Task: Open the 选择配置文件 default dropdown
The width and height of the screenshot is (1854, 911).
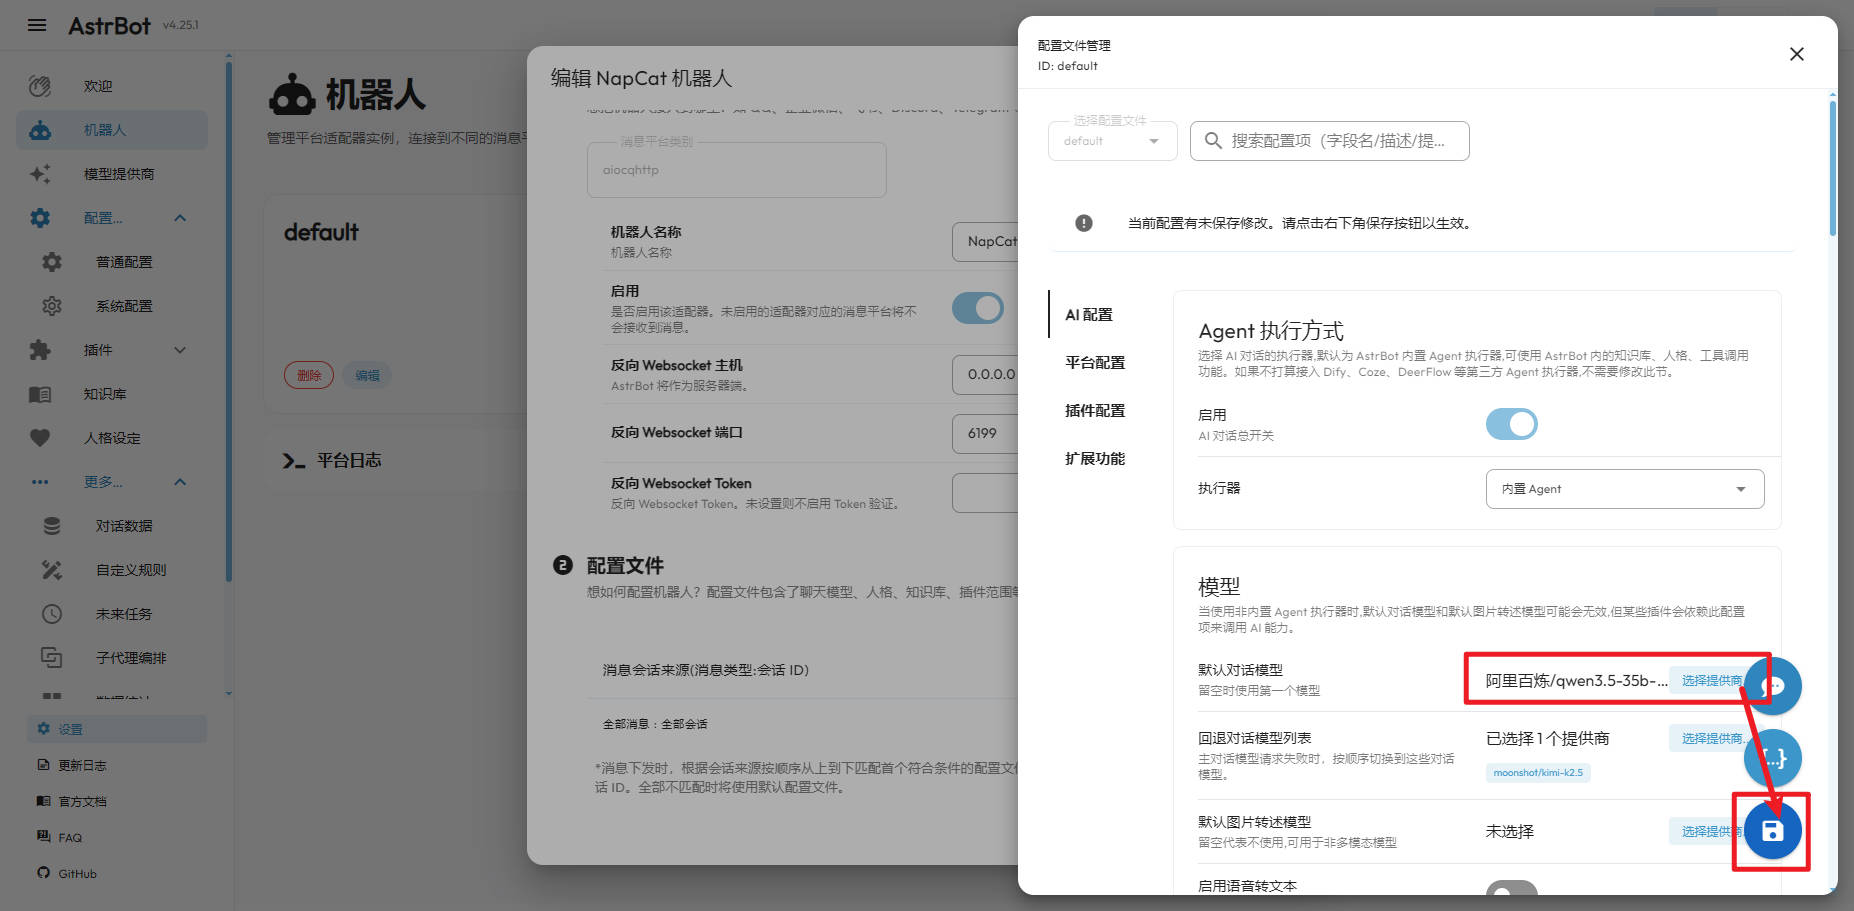Action: point(1113,141)
